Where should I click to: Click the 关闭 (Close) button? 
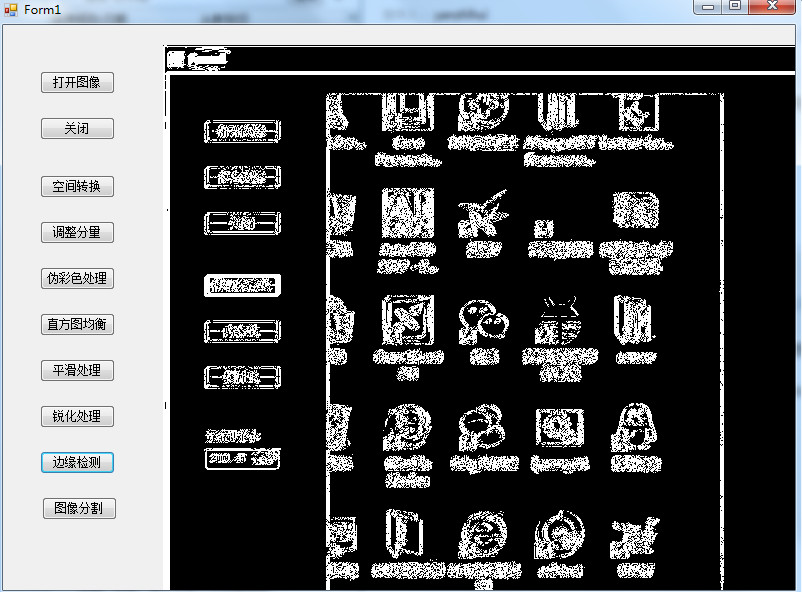[77, 128]
